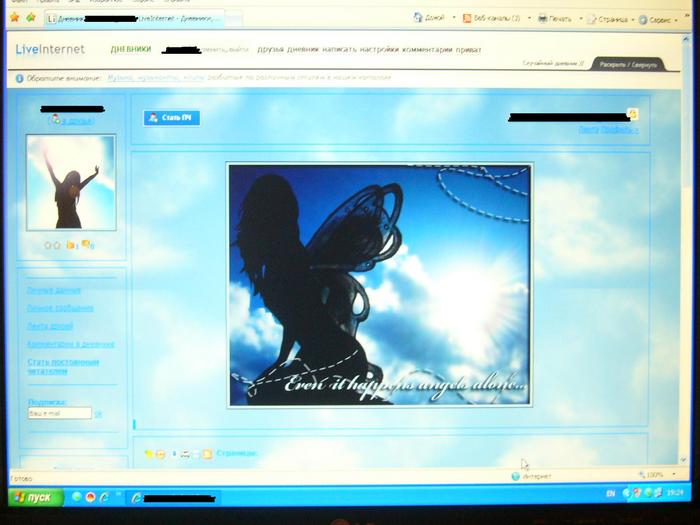The height and width of the screenshot is (525, 700).
Task: Click the smiley-face icon below the post
Action: coord(161,454)
